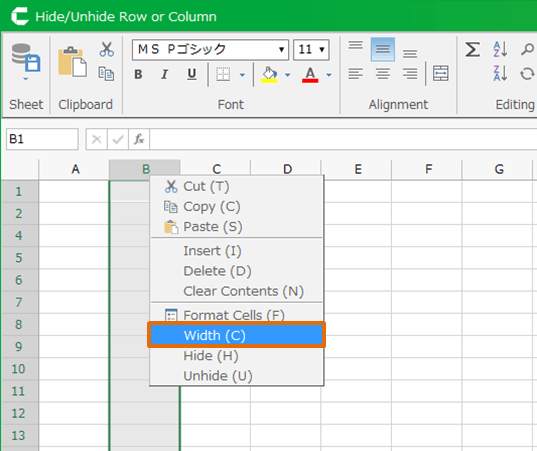Click the app logo in title bar
Screen dimensions: 537x451
[x=20, y=16]
